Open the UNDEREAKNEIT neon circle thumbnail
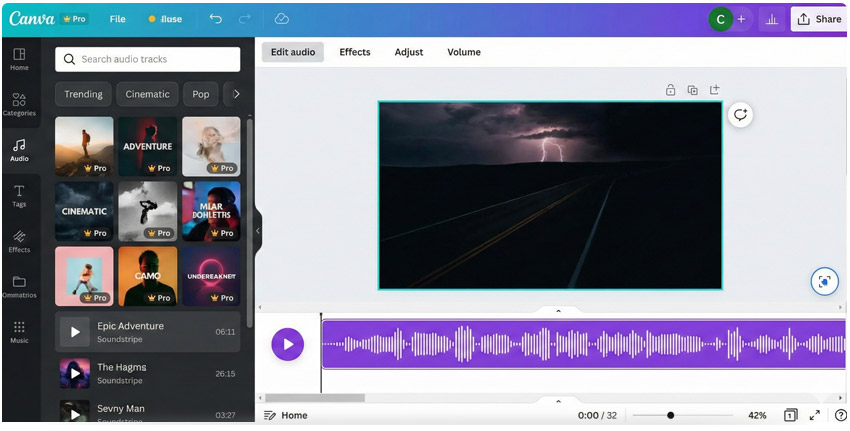Image resolution: width=850 pixels, height=431 pixels. tap(211, 276)
